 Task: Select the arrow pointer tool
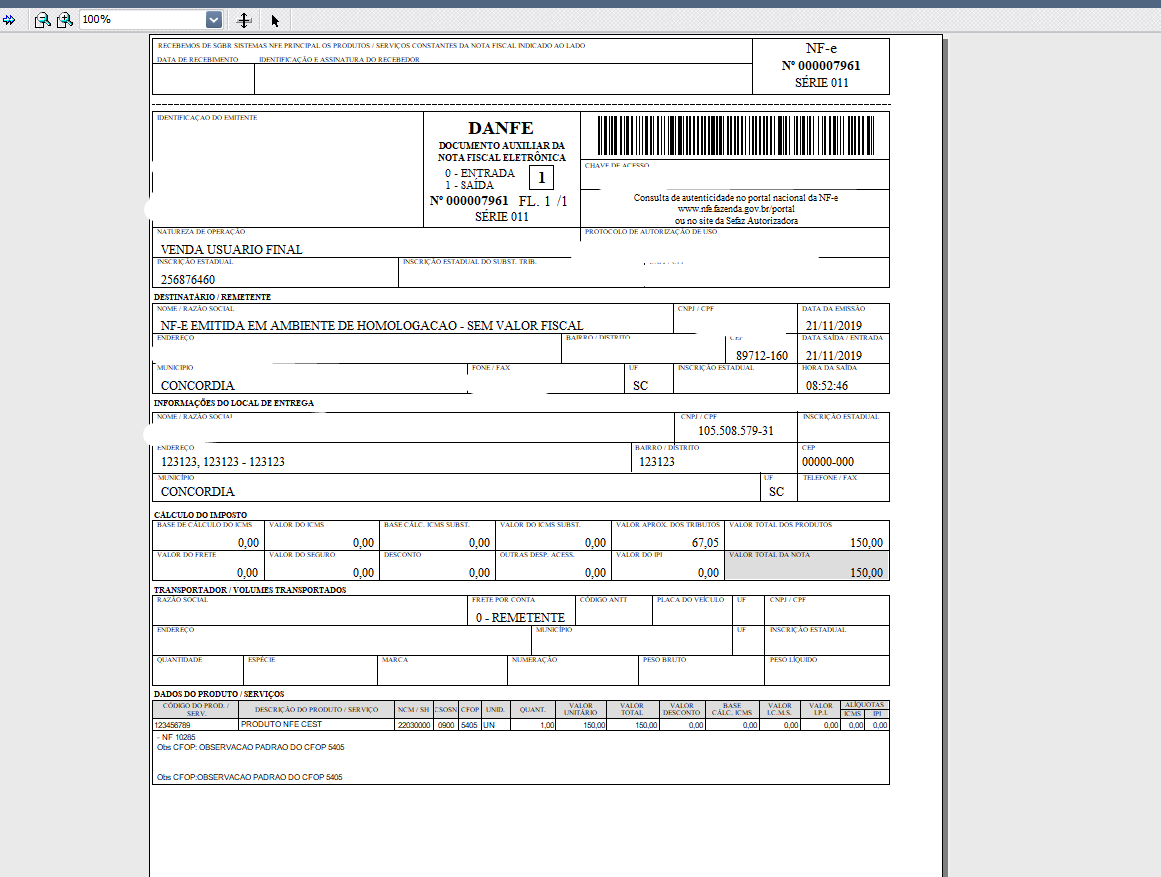275,21
